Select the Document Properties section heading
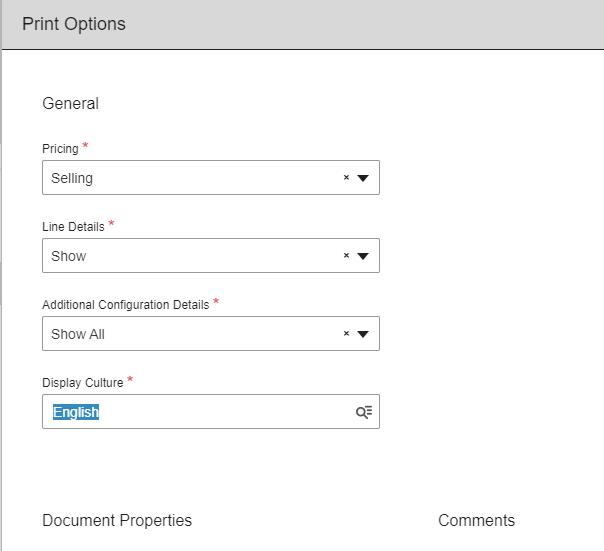Screen dimensions: 604x551 click(x=117, y=520)
